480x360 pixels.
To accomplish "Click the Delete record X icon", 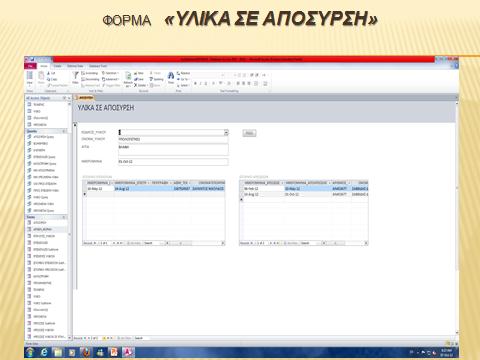I will point(136,86).
